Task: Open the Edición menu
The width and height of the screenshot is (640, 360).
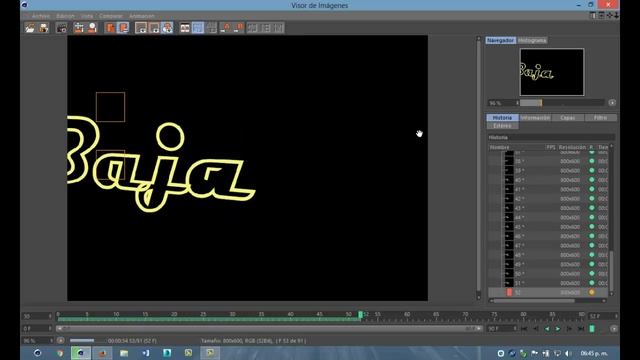Action: coord(65,16)
